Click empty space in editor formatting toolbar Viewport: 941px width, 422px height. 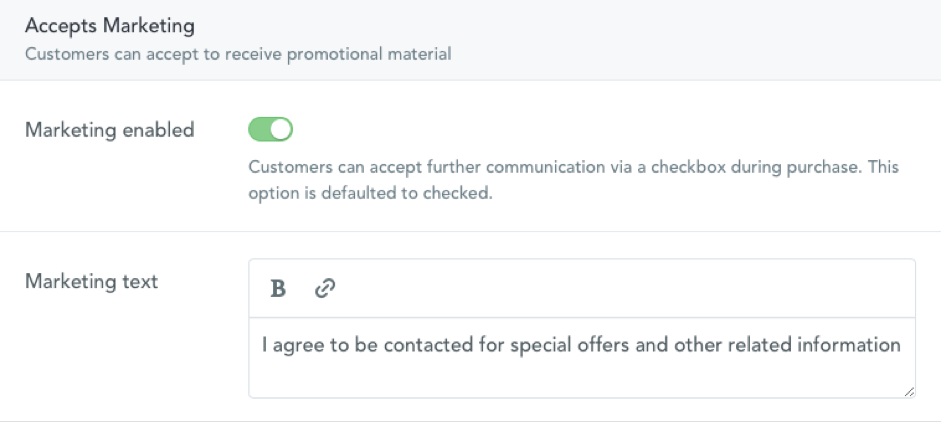624,289
